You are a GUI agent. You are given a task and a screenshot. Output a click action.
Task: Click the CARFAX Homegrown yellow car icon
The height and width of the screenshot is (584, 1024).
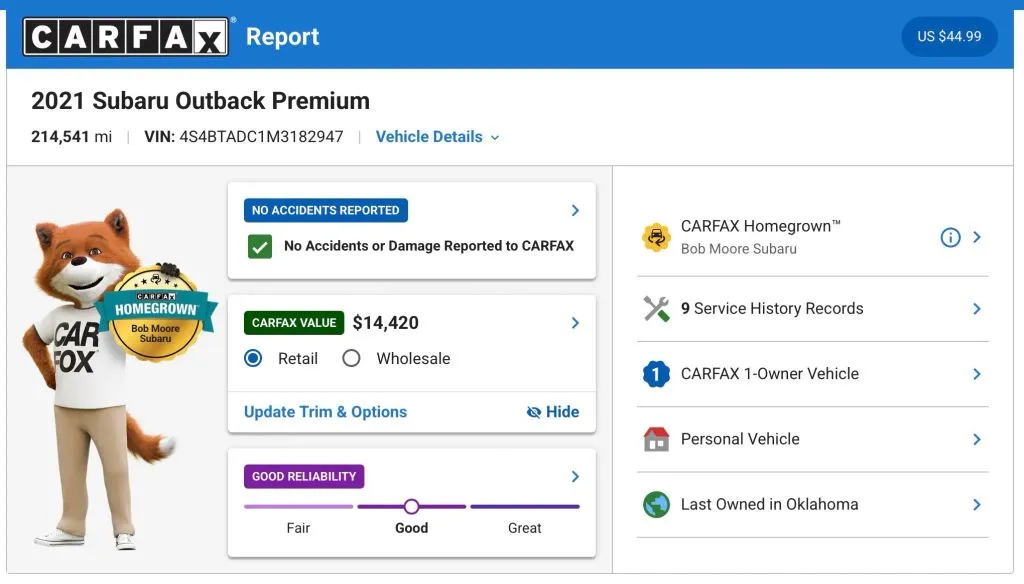(656, 237)
